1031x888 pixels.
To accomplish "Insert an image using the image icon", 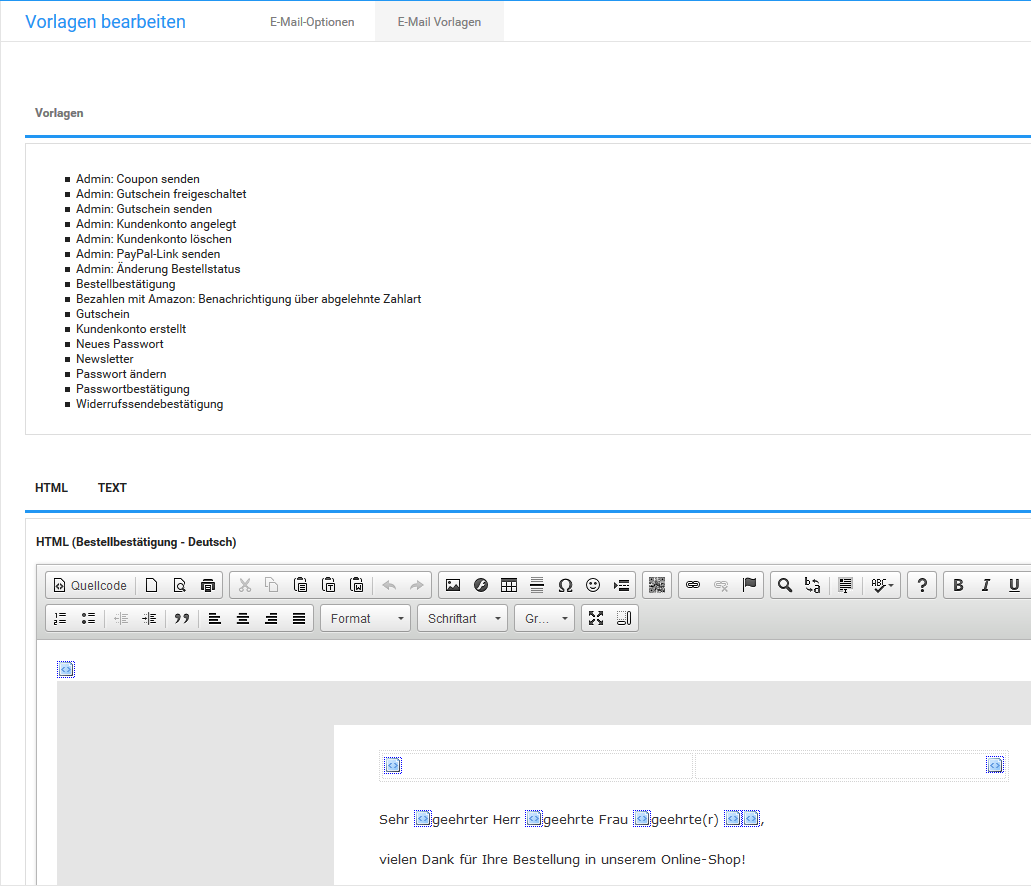I will [455, 585].
